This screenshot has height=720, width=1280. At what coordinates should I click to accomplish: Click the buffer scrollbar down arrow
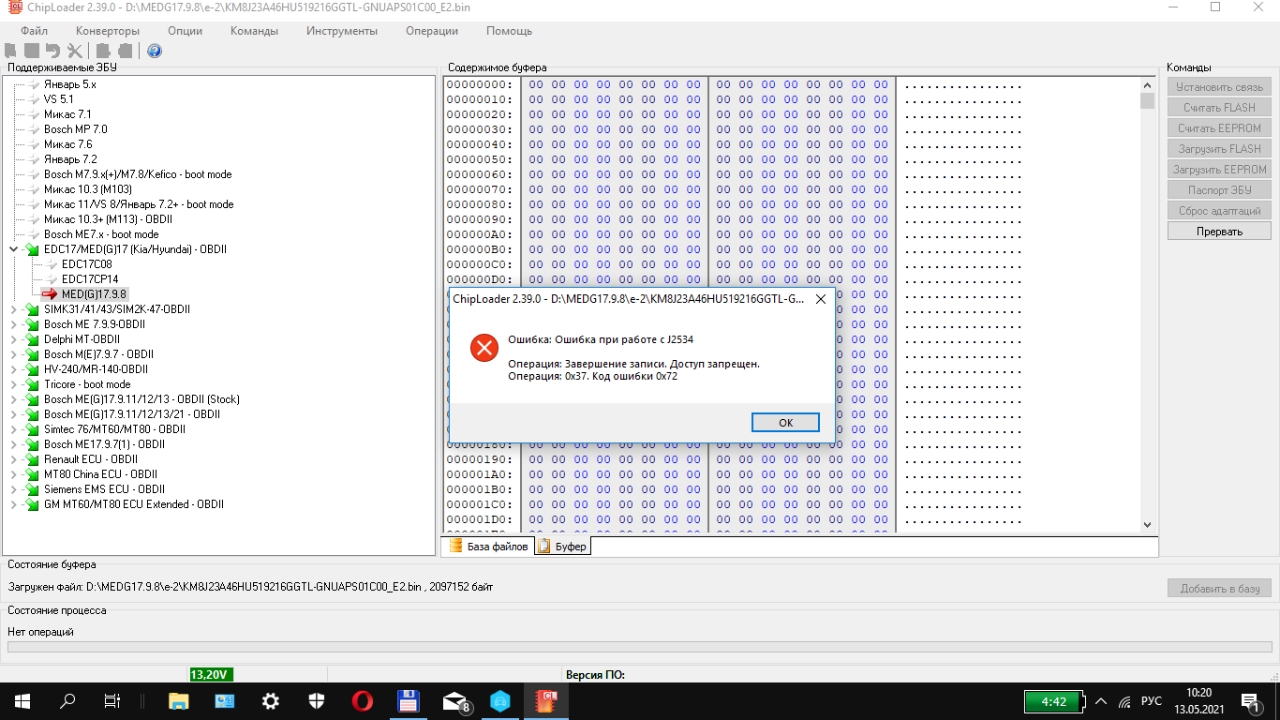tap(1147, 525)
